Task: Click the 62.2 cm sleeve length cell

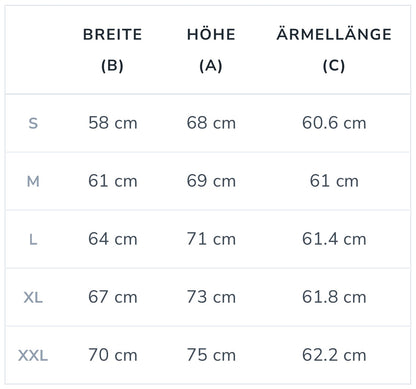Action: tap(334, 355)
